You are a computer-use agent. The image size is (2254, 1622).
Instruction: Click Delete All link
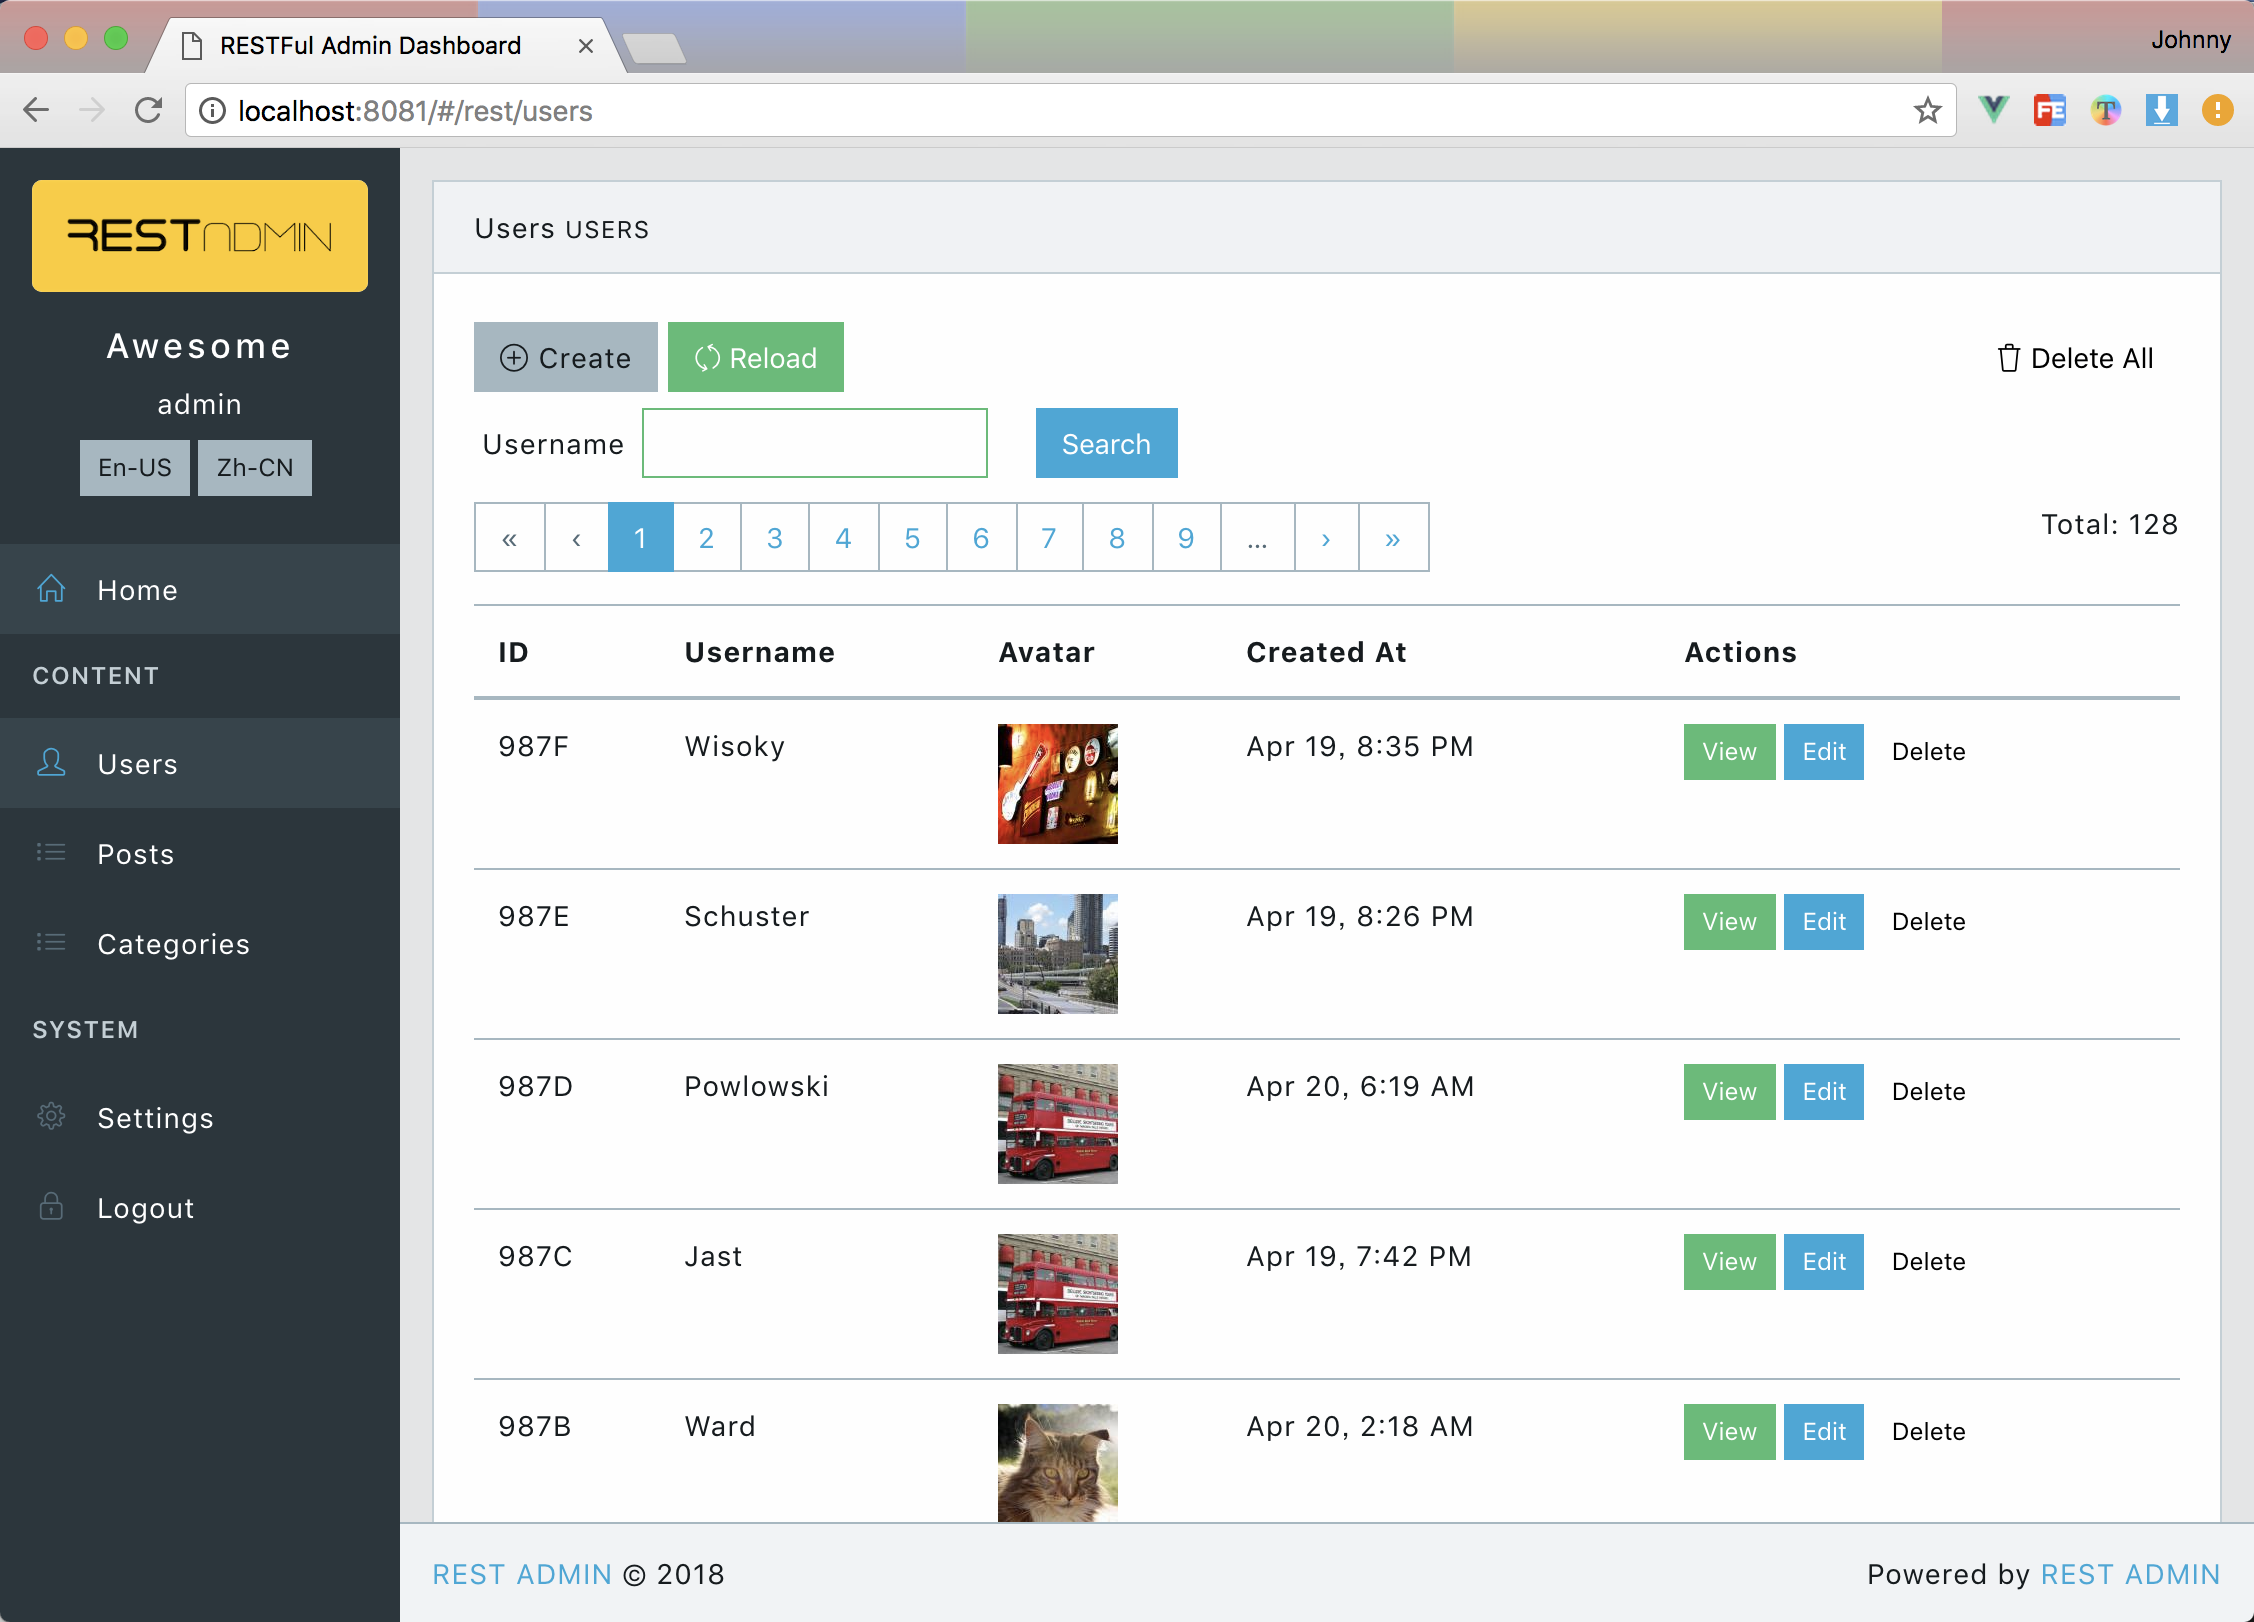click(2076, 358)
